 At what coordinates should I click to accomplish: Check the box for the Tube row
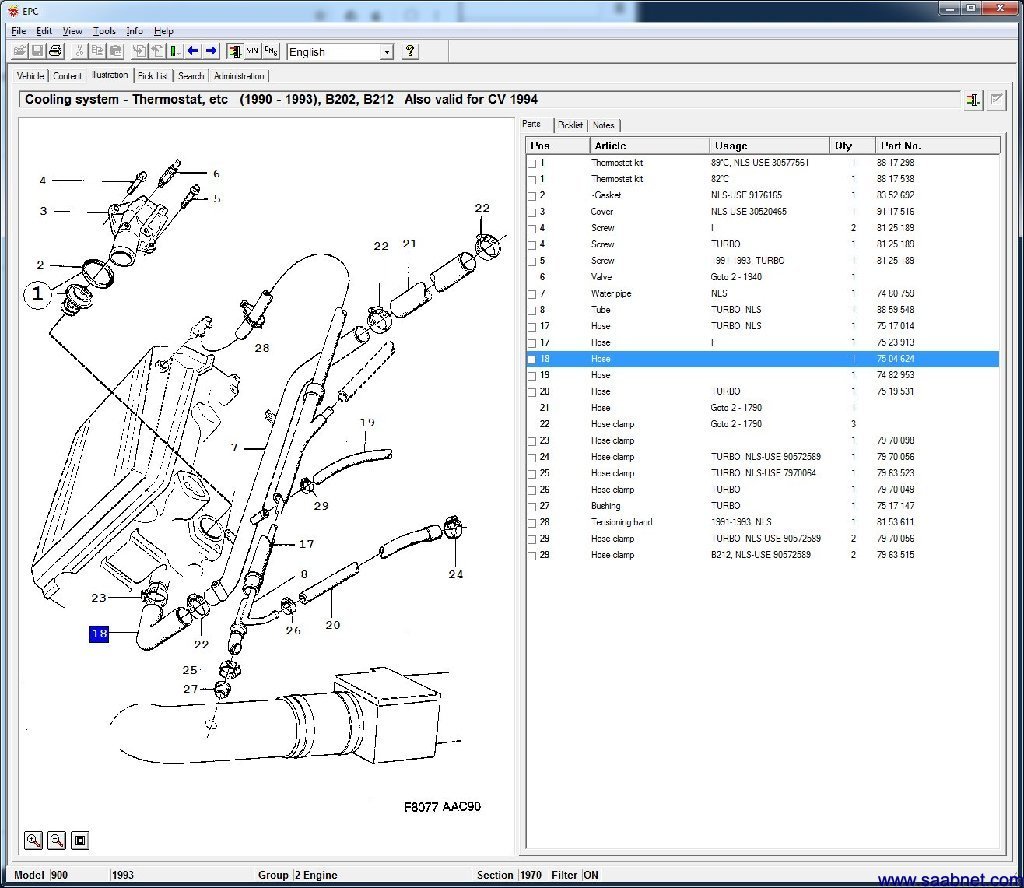(532, 311)
